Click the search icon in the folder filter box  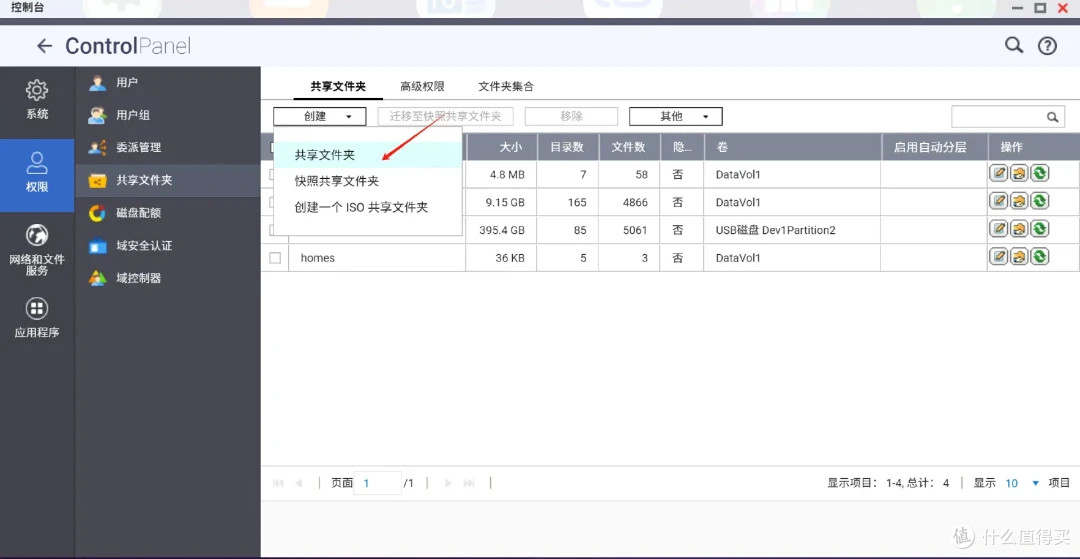(x=1052, y=117)
